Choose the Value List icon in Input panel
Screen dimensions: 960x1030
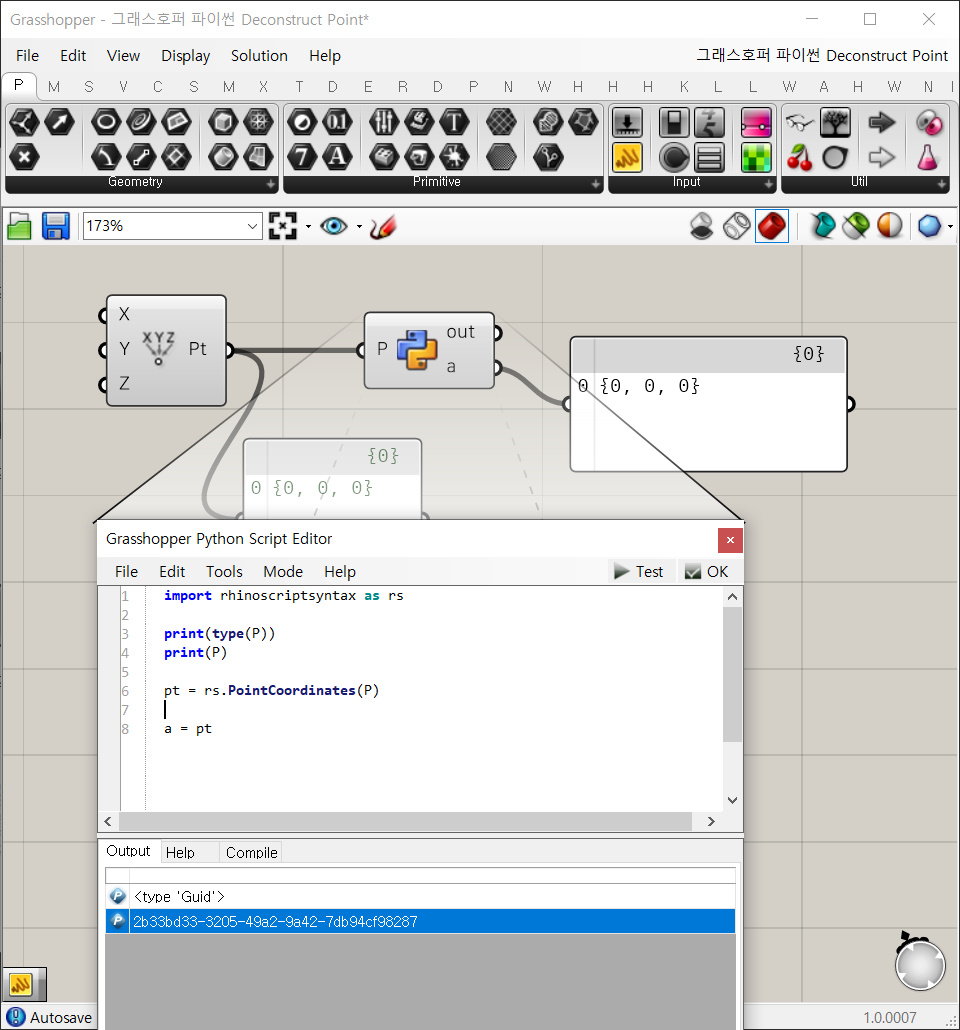click(710, 158)
